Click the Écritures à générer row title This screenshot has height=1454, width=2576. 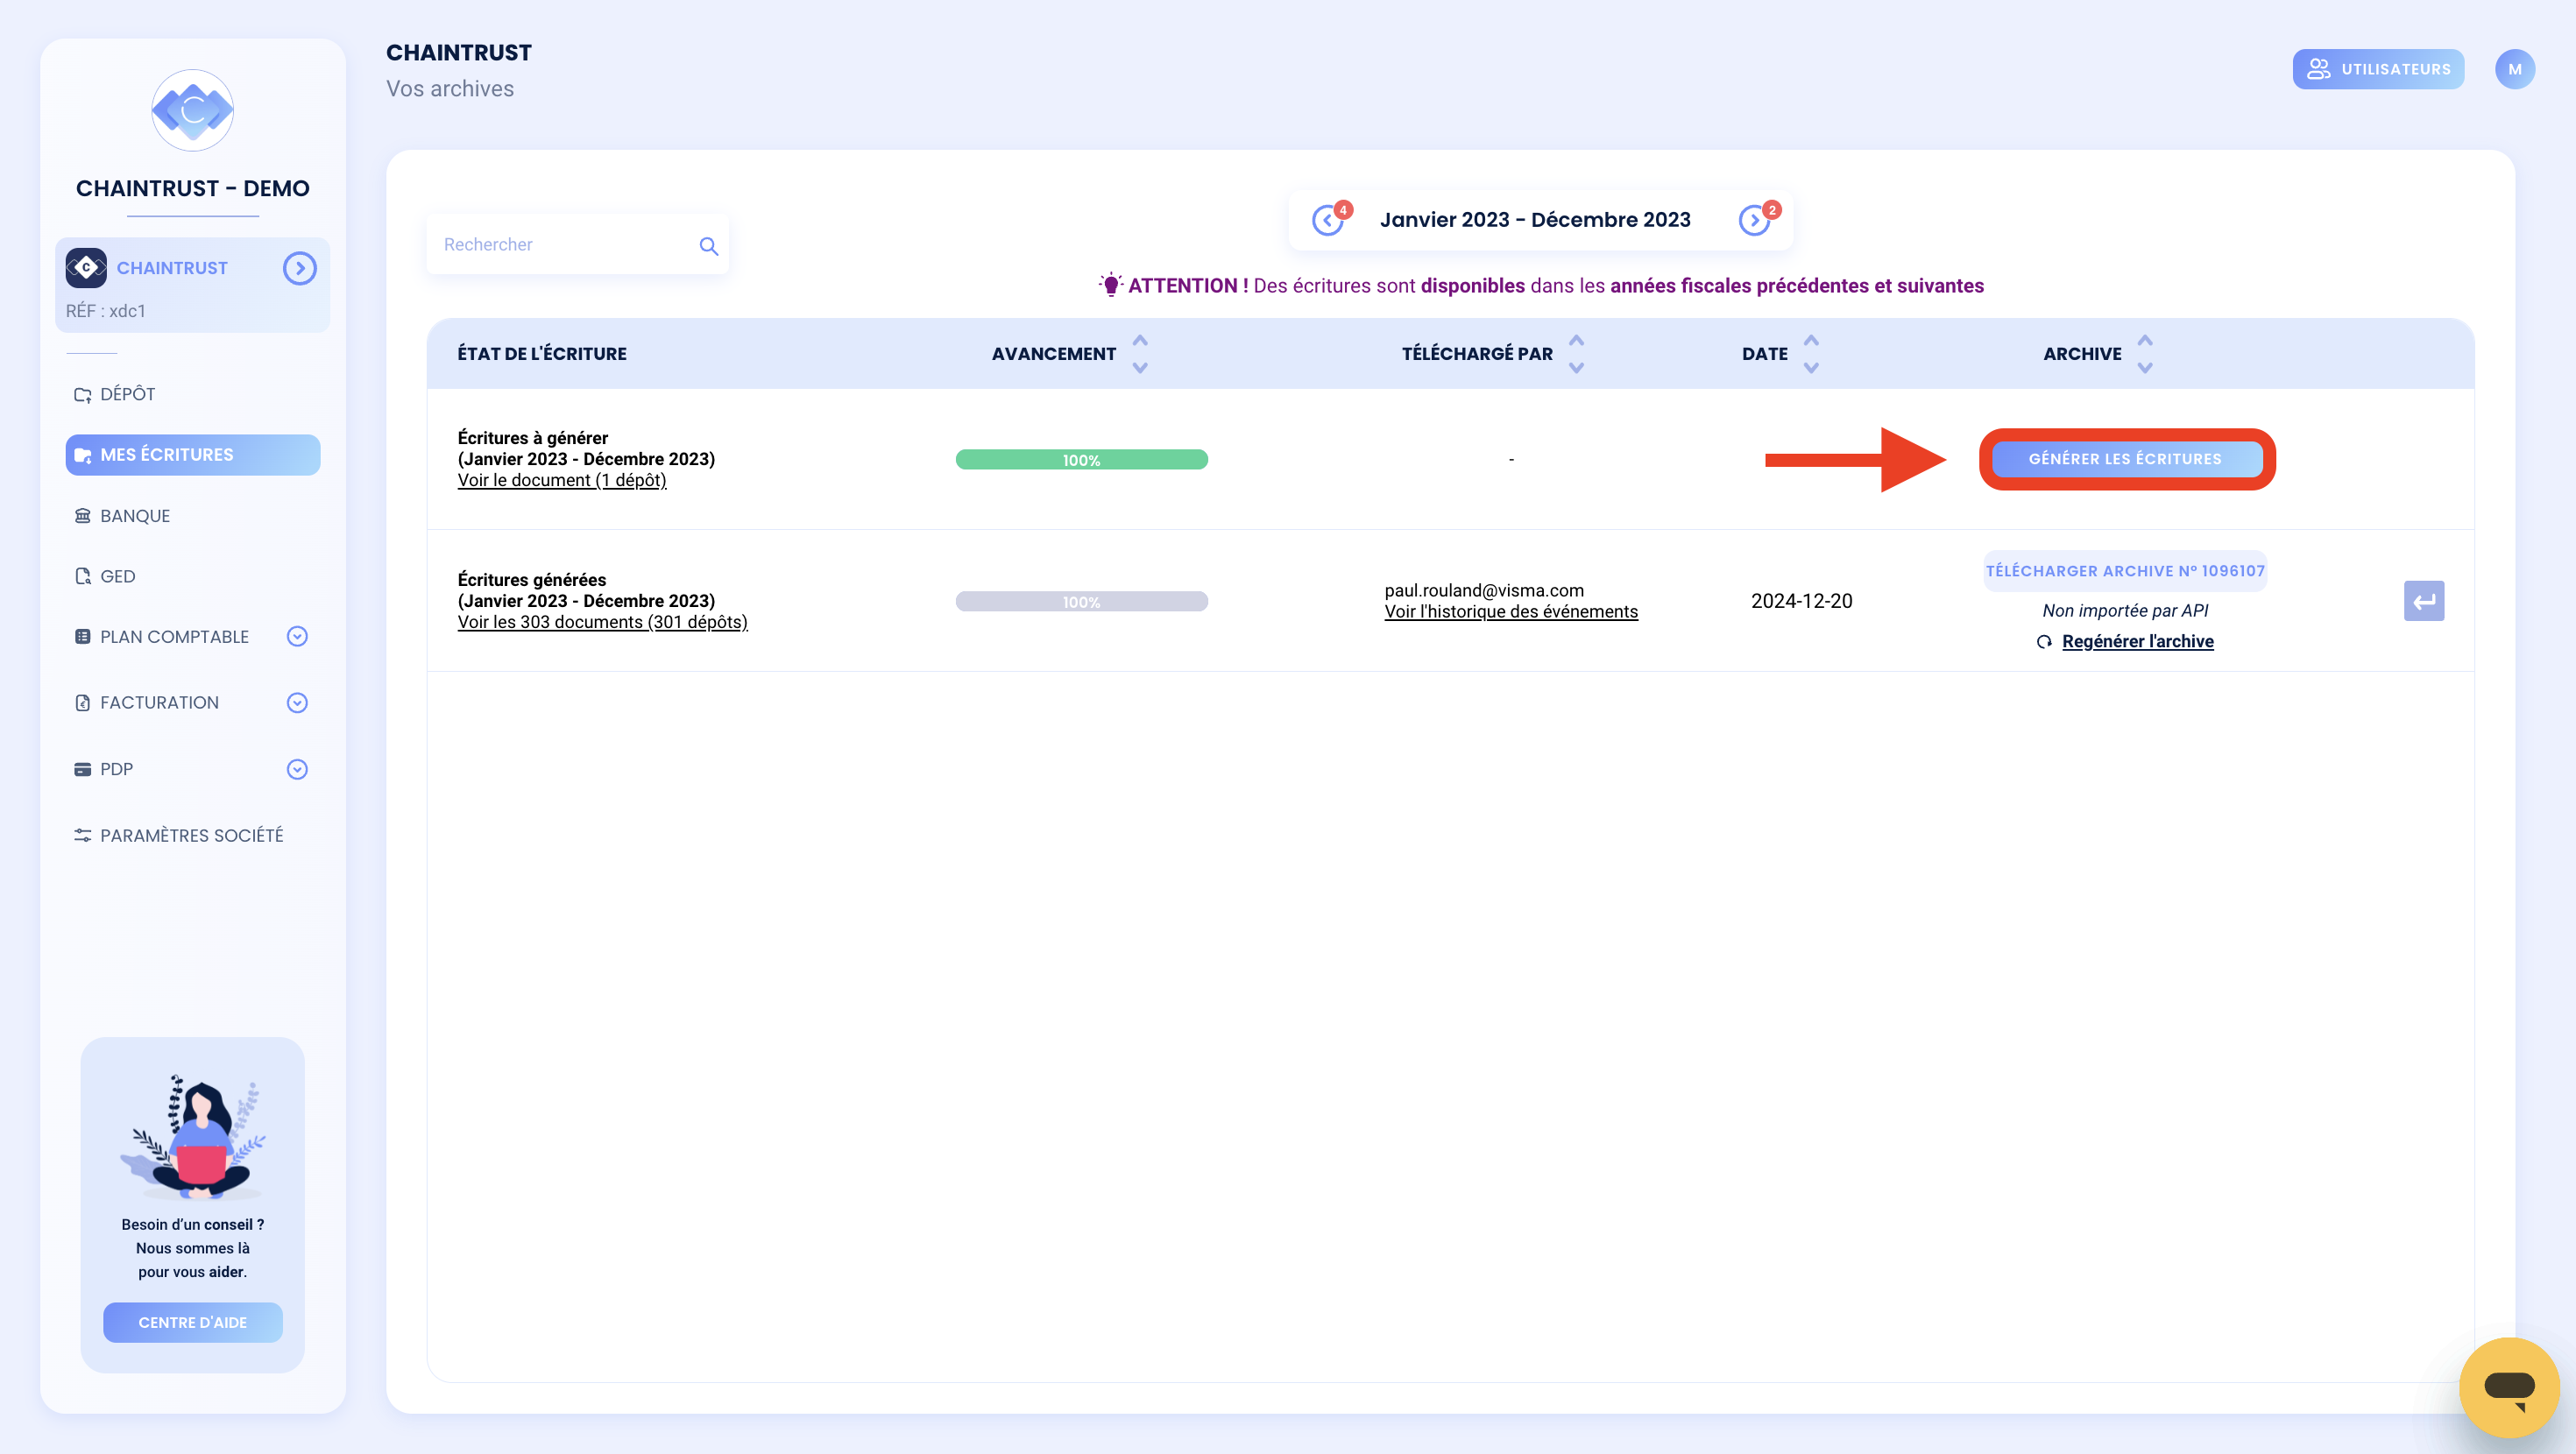tap(533, 438)
